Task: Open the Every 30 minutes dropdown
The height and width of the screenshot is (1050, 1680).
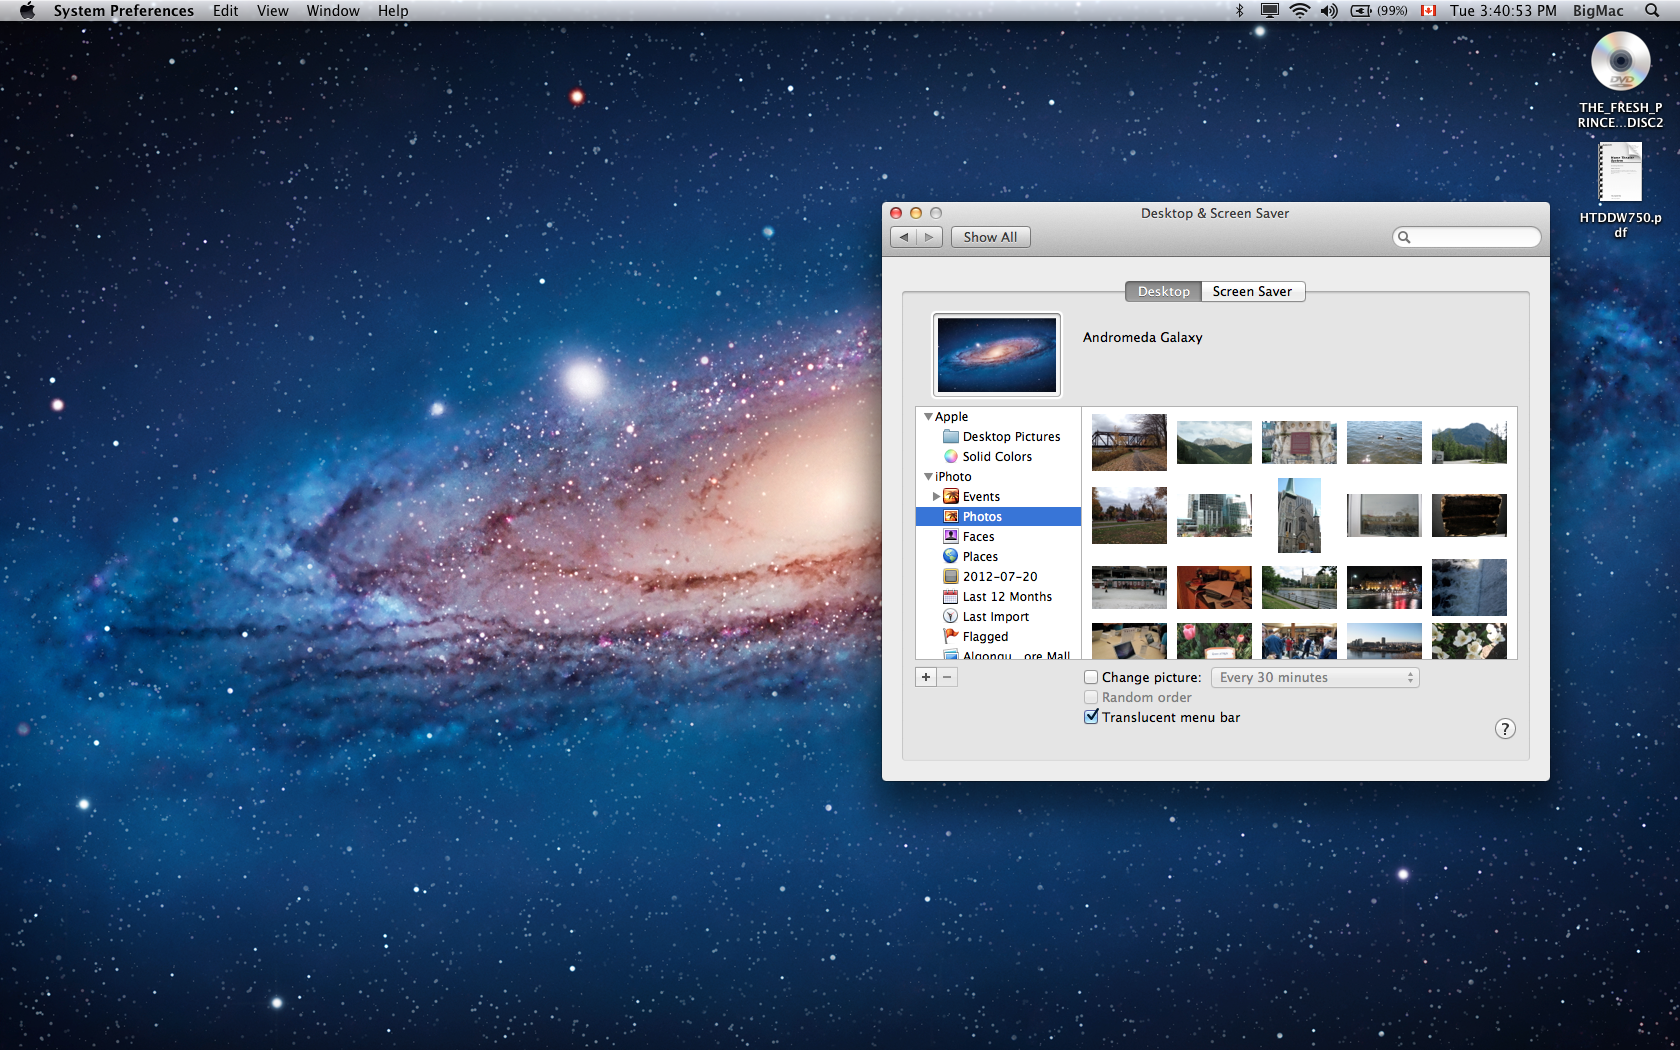Action: coord(1314,677)
